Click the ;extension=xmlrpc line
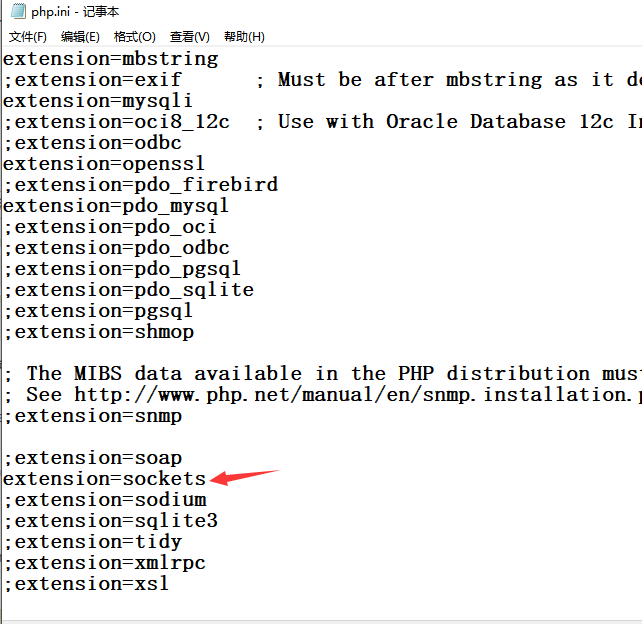This screenshot has height=624, width=642. coord(105,563)
